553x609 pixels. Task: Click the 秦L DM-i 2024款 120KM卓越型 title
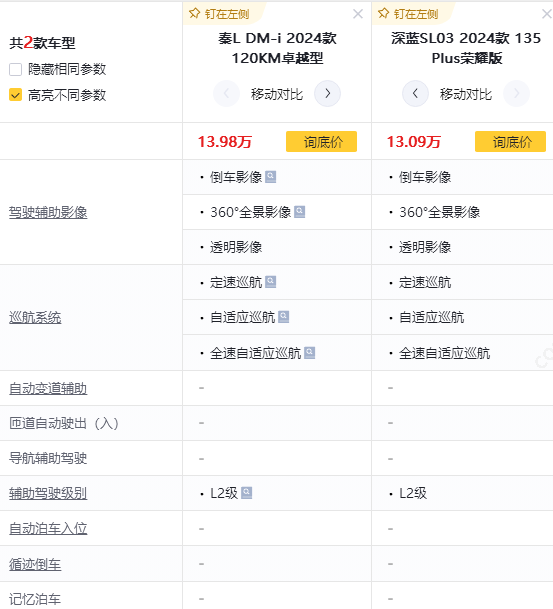click(x=277, y=48)
